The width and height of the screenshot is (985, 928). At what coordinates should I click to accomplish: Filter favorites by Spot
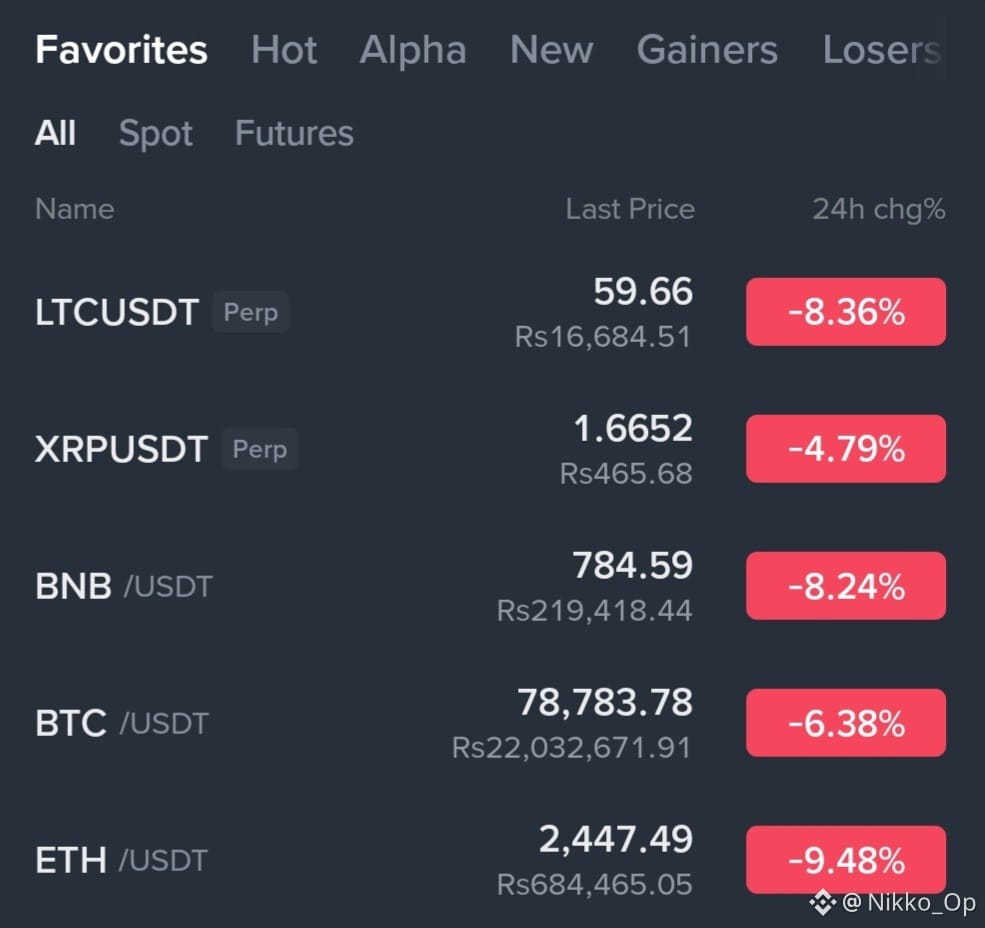pos(156,134)
